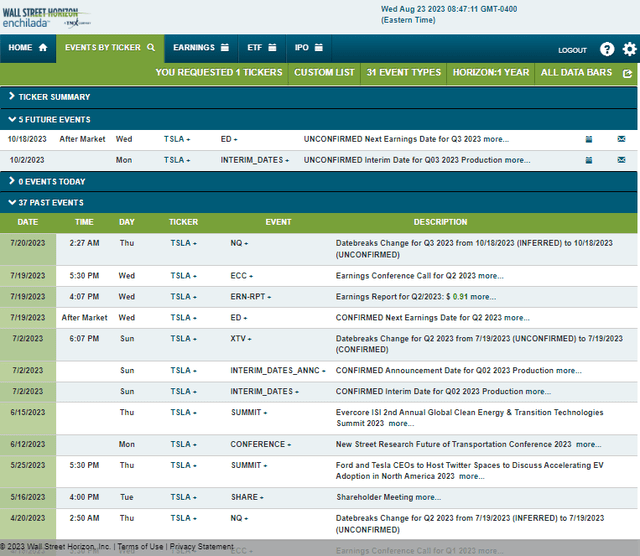Click the Logout link
The width and height of the screenshot is (640, 556).
point(572,50)
